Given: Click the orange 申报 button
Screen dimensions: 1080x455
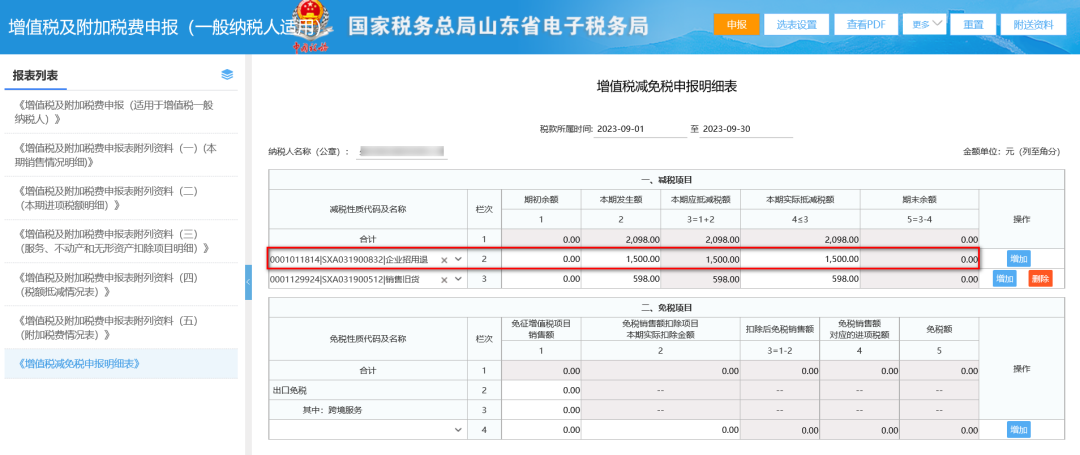Looking at the screenshot, I should 736,24.
